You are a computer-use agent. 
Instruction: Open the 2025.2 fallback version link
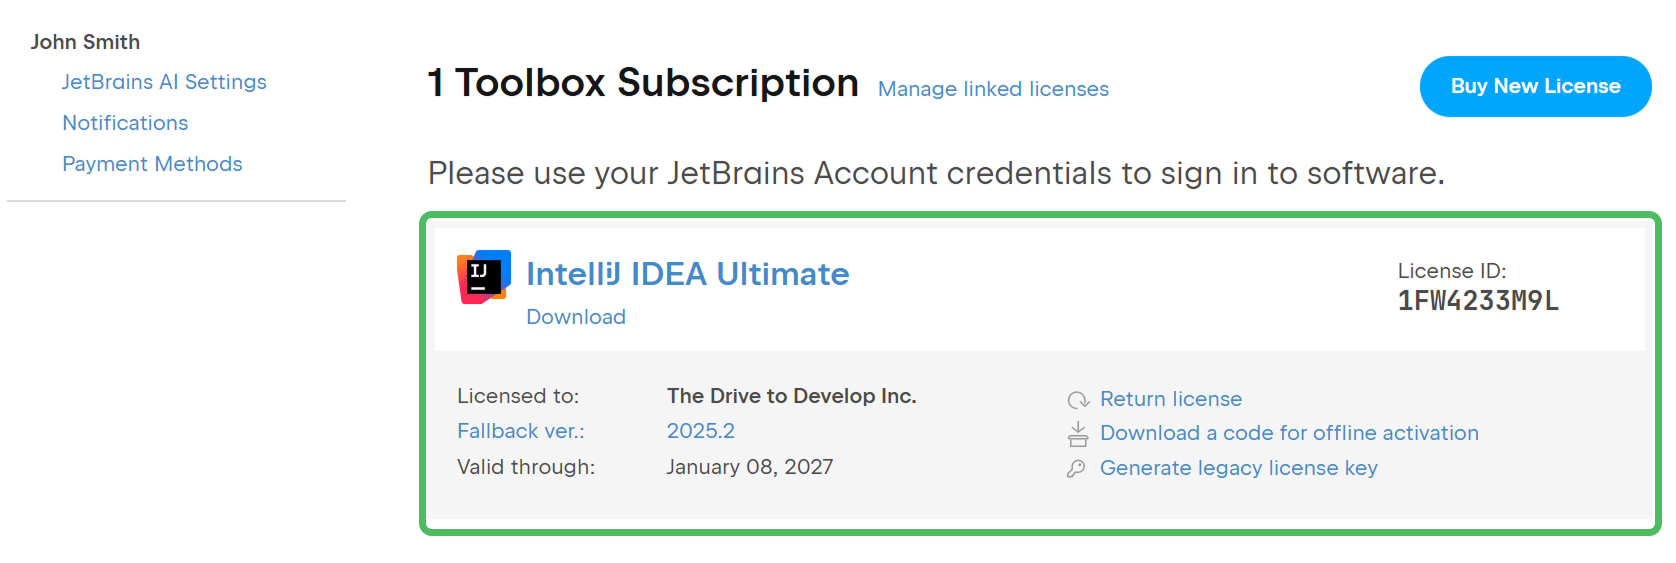coord(700,431)
